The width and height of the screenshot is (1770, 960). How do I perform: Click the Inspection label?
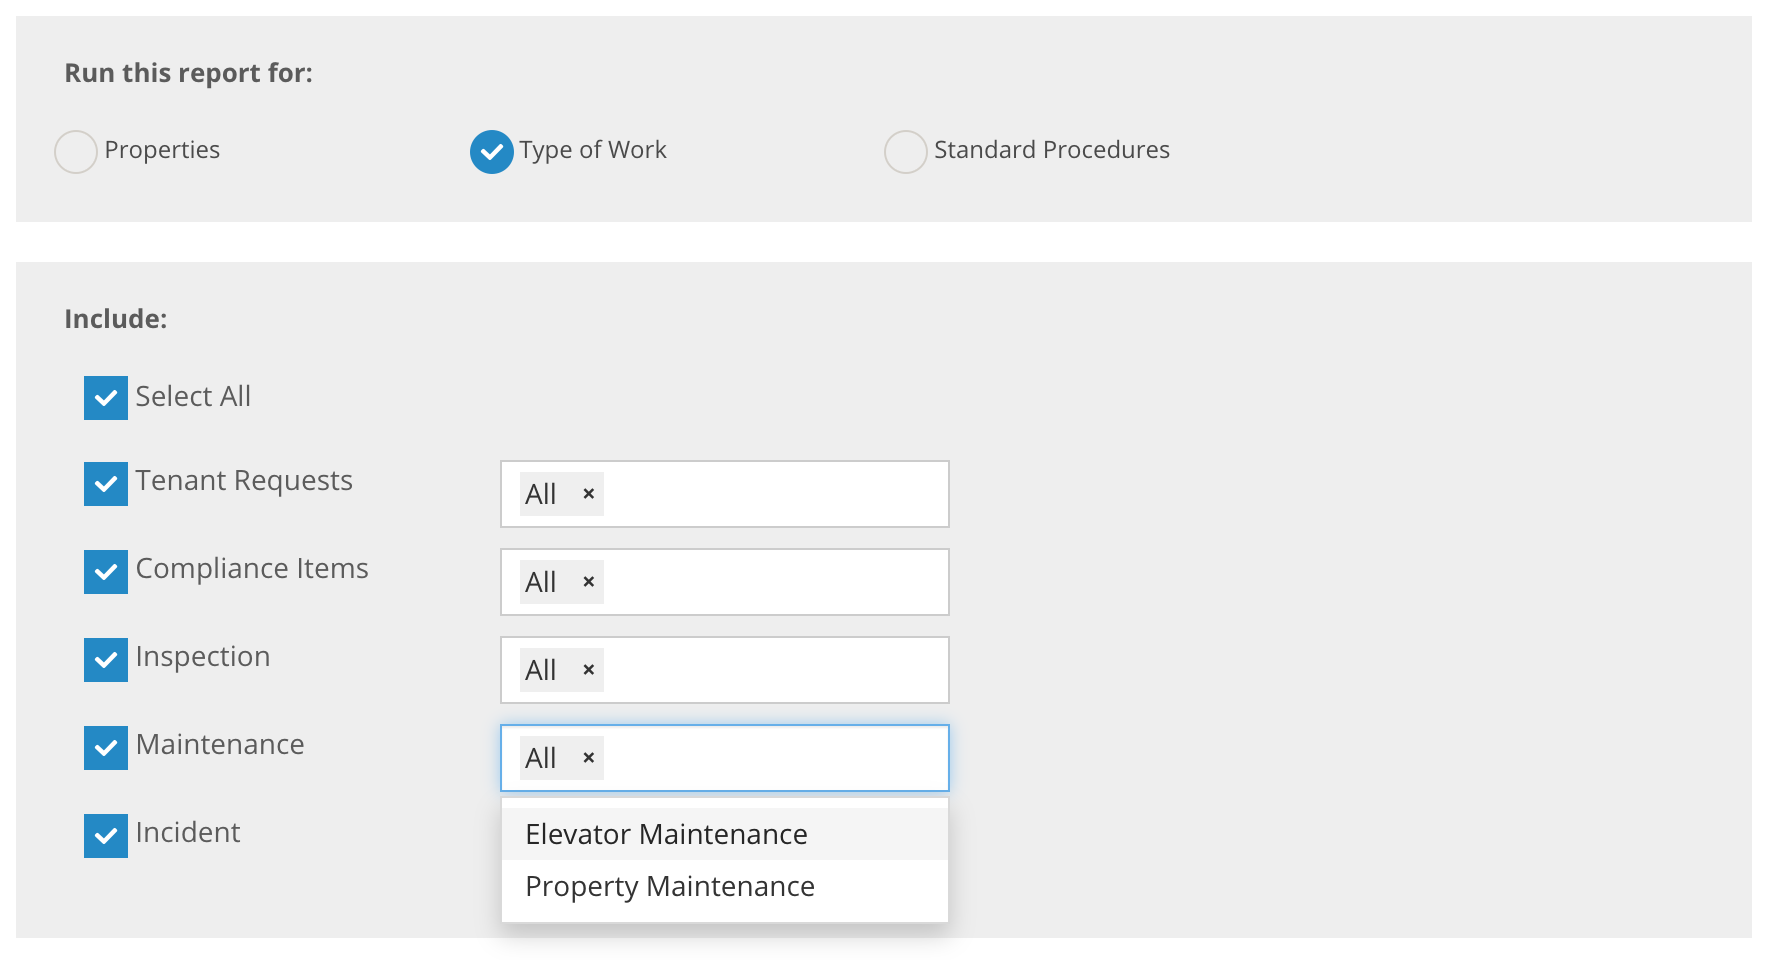pyautogui.click(x=203, y=657)
